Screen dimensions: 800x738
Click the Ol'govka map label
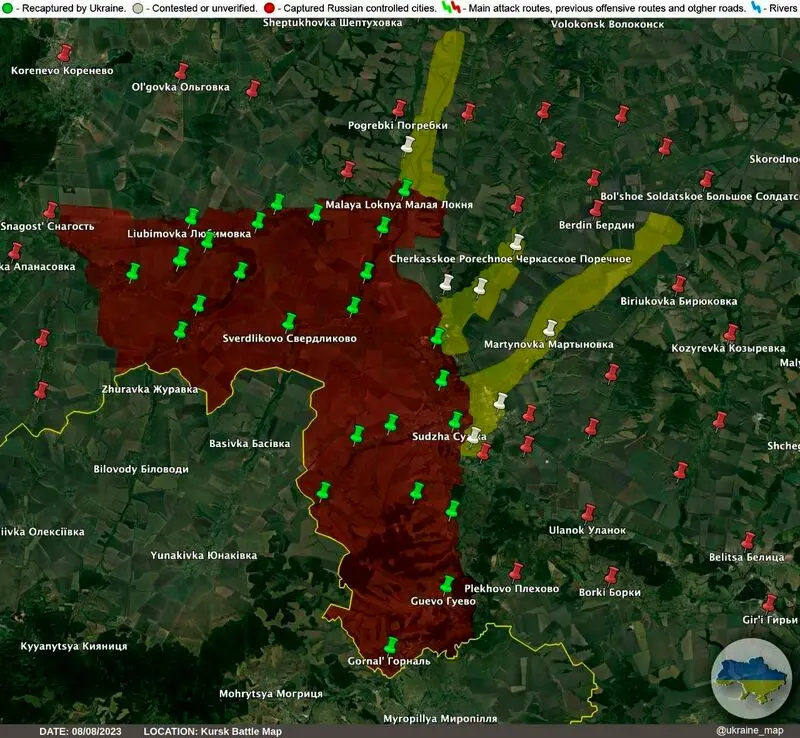click(x=181, y=87)
